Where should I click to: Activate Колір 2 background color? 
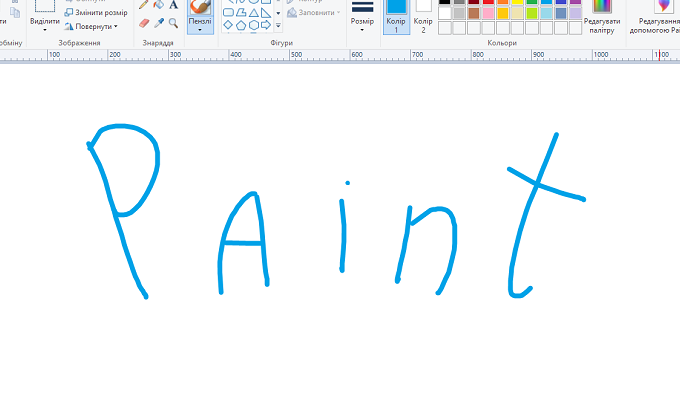[x=423, y=16]
